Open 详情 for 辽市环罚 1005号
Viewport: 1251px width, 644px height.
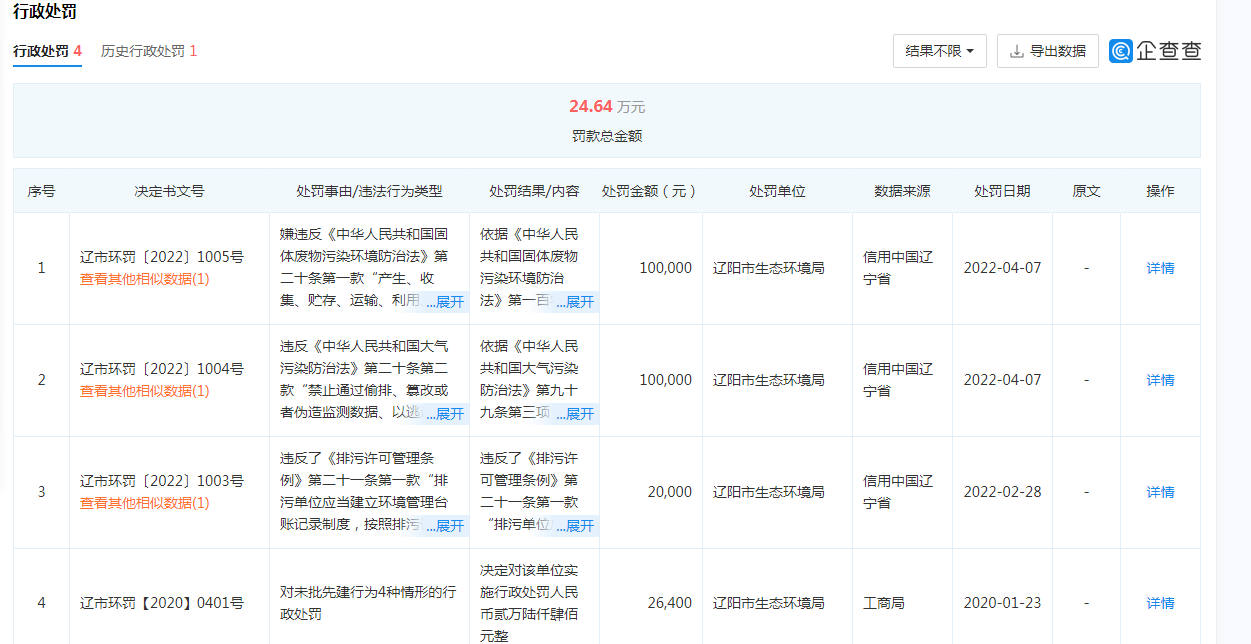pyautogui.click(x=1160, y=268)
